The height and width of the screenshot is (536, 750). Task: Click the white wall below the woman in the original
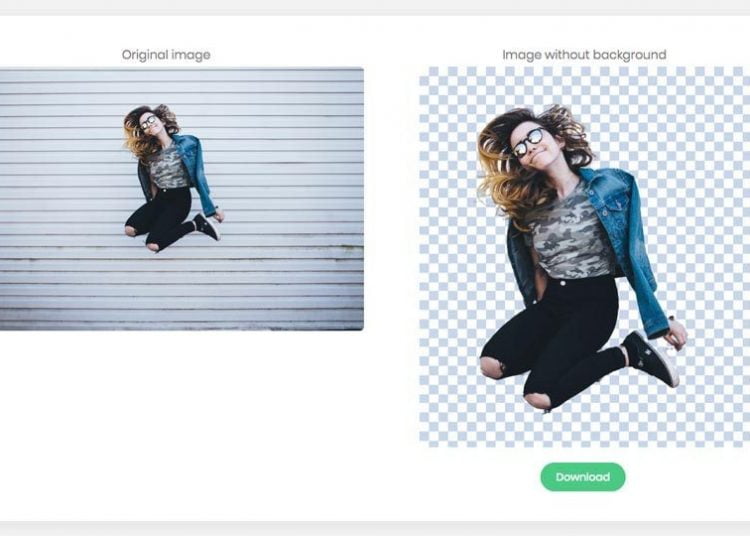180,290
